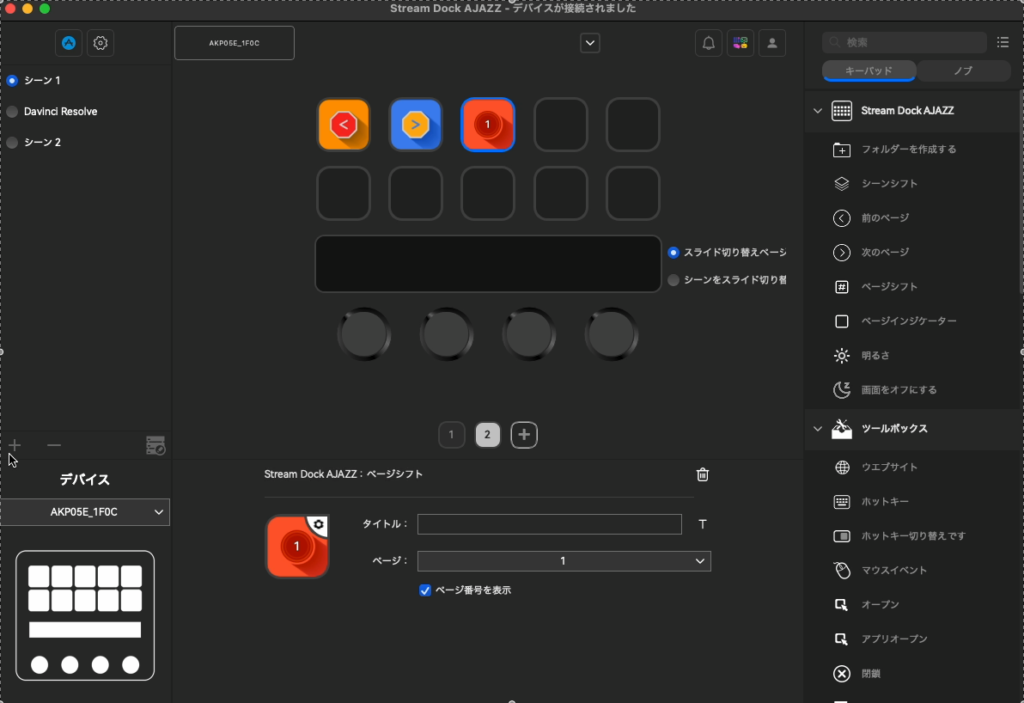
Task: Go to page 1 button
Action: (451, 434)
